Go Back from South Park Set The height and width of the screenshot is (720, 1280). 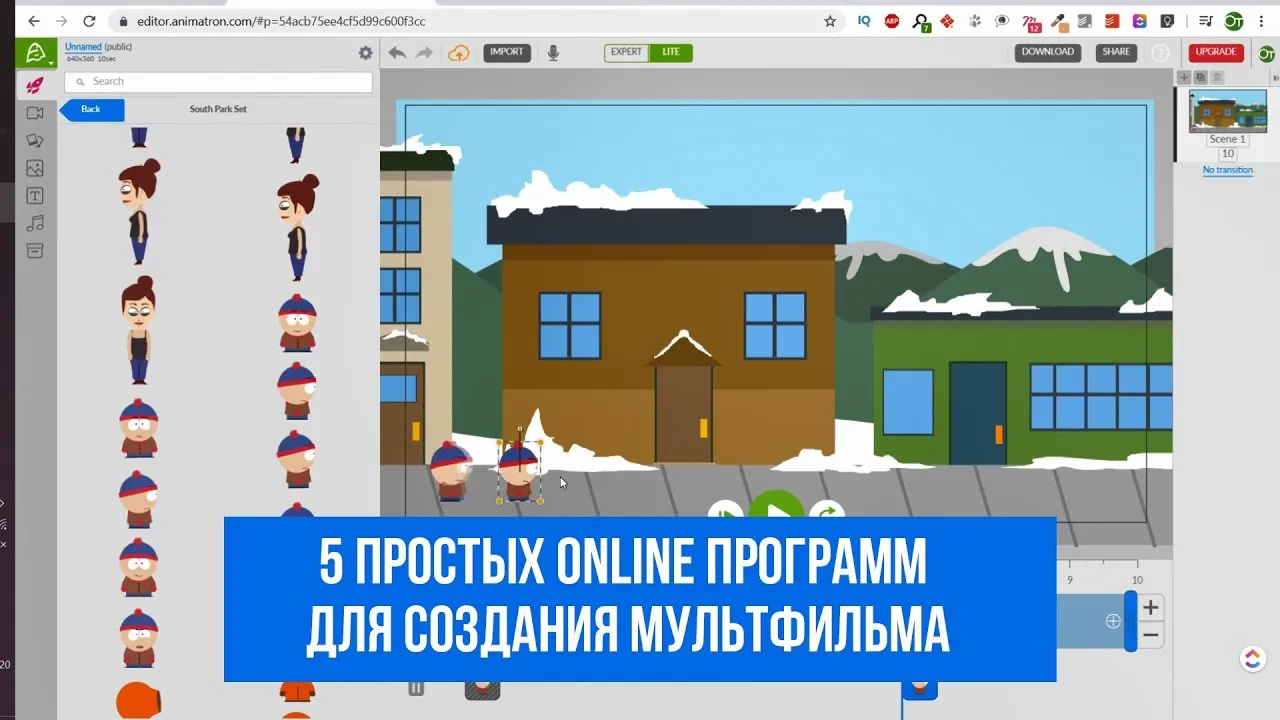(91, 109)
